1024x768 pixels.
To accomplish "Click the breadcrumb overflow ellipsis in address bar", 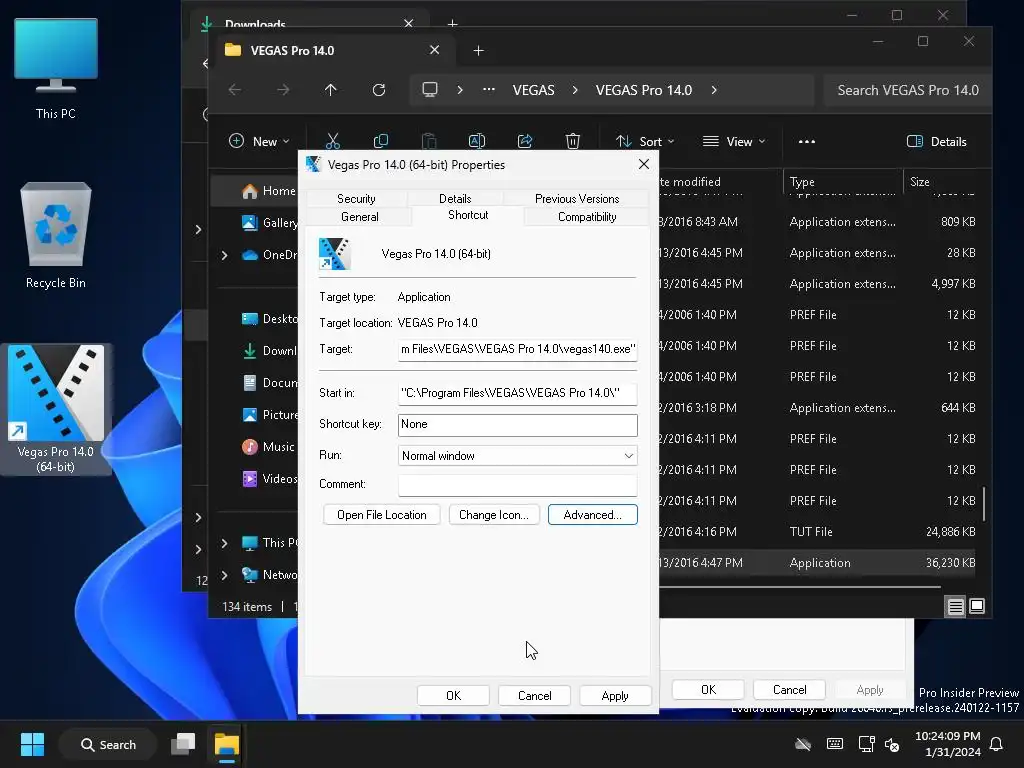I will coord(488,90).
